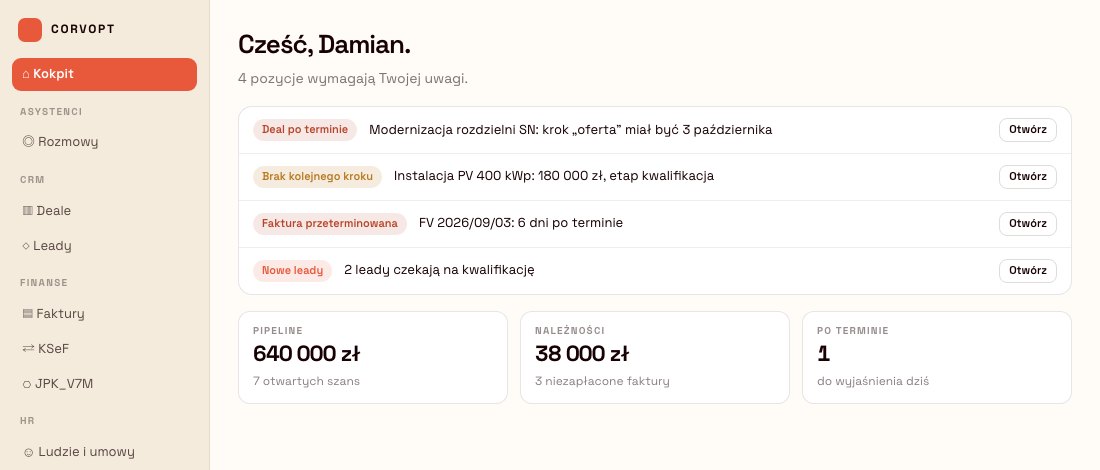This screenshot has width=1100, height=470.
Task: Click the Deale pipeline columns icon
Action: (28, 210)
